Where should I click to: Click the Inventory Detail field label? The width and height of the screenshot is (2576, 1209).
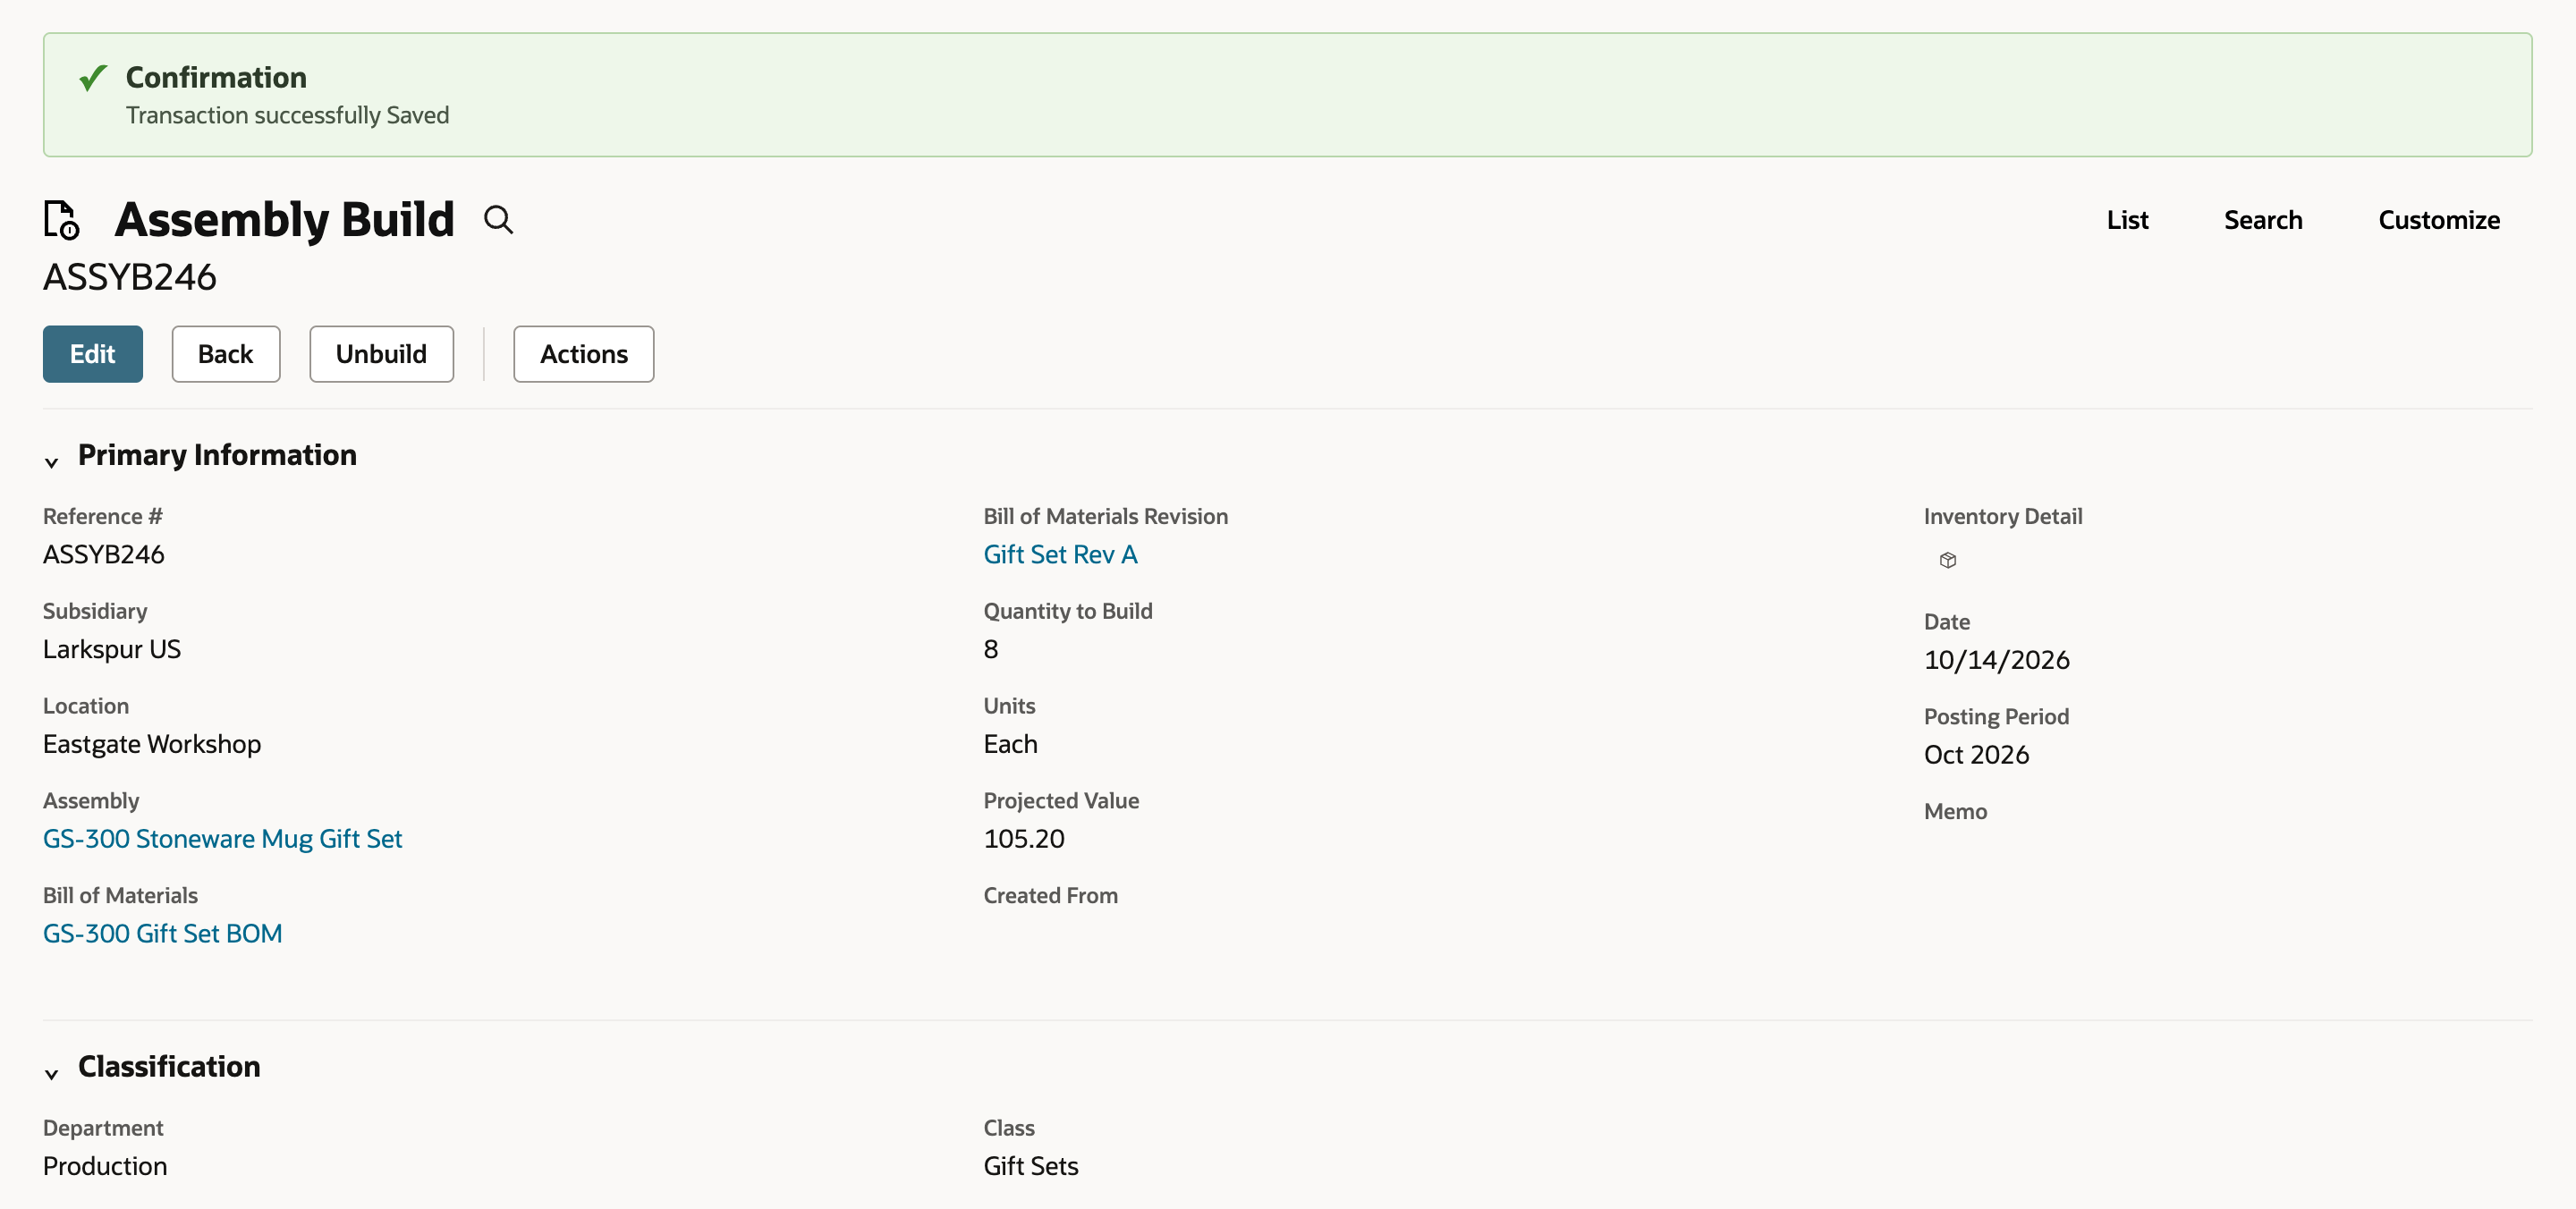pyautogui.click(x=2002, y=516)
